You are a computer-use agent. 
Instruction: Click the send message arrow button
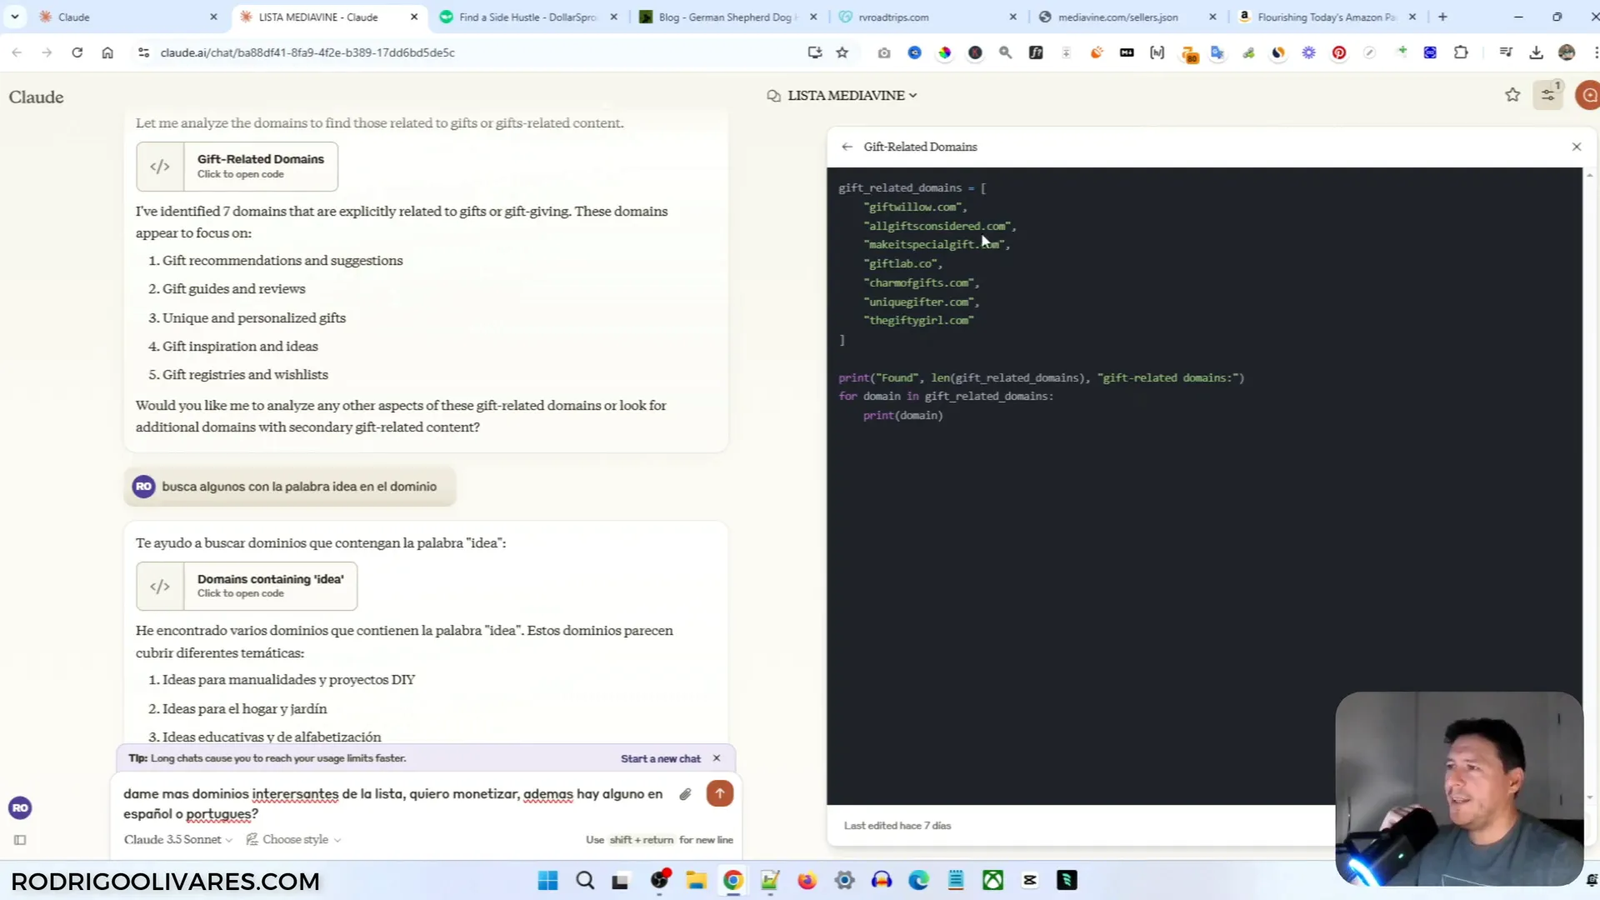tap(719, 793)
